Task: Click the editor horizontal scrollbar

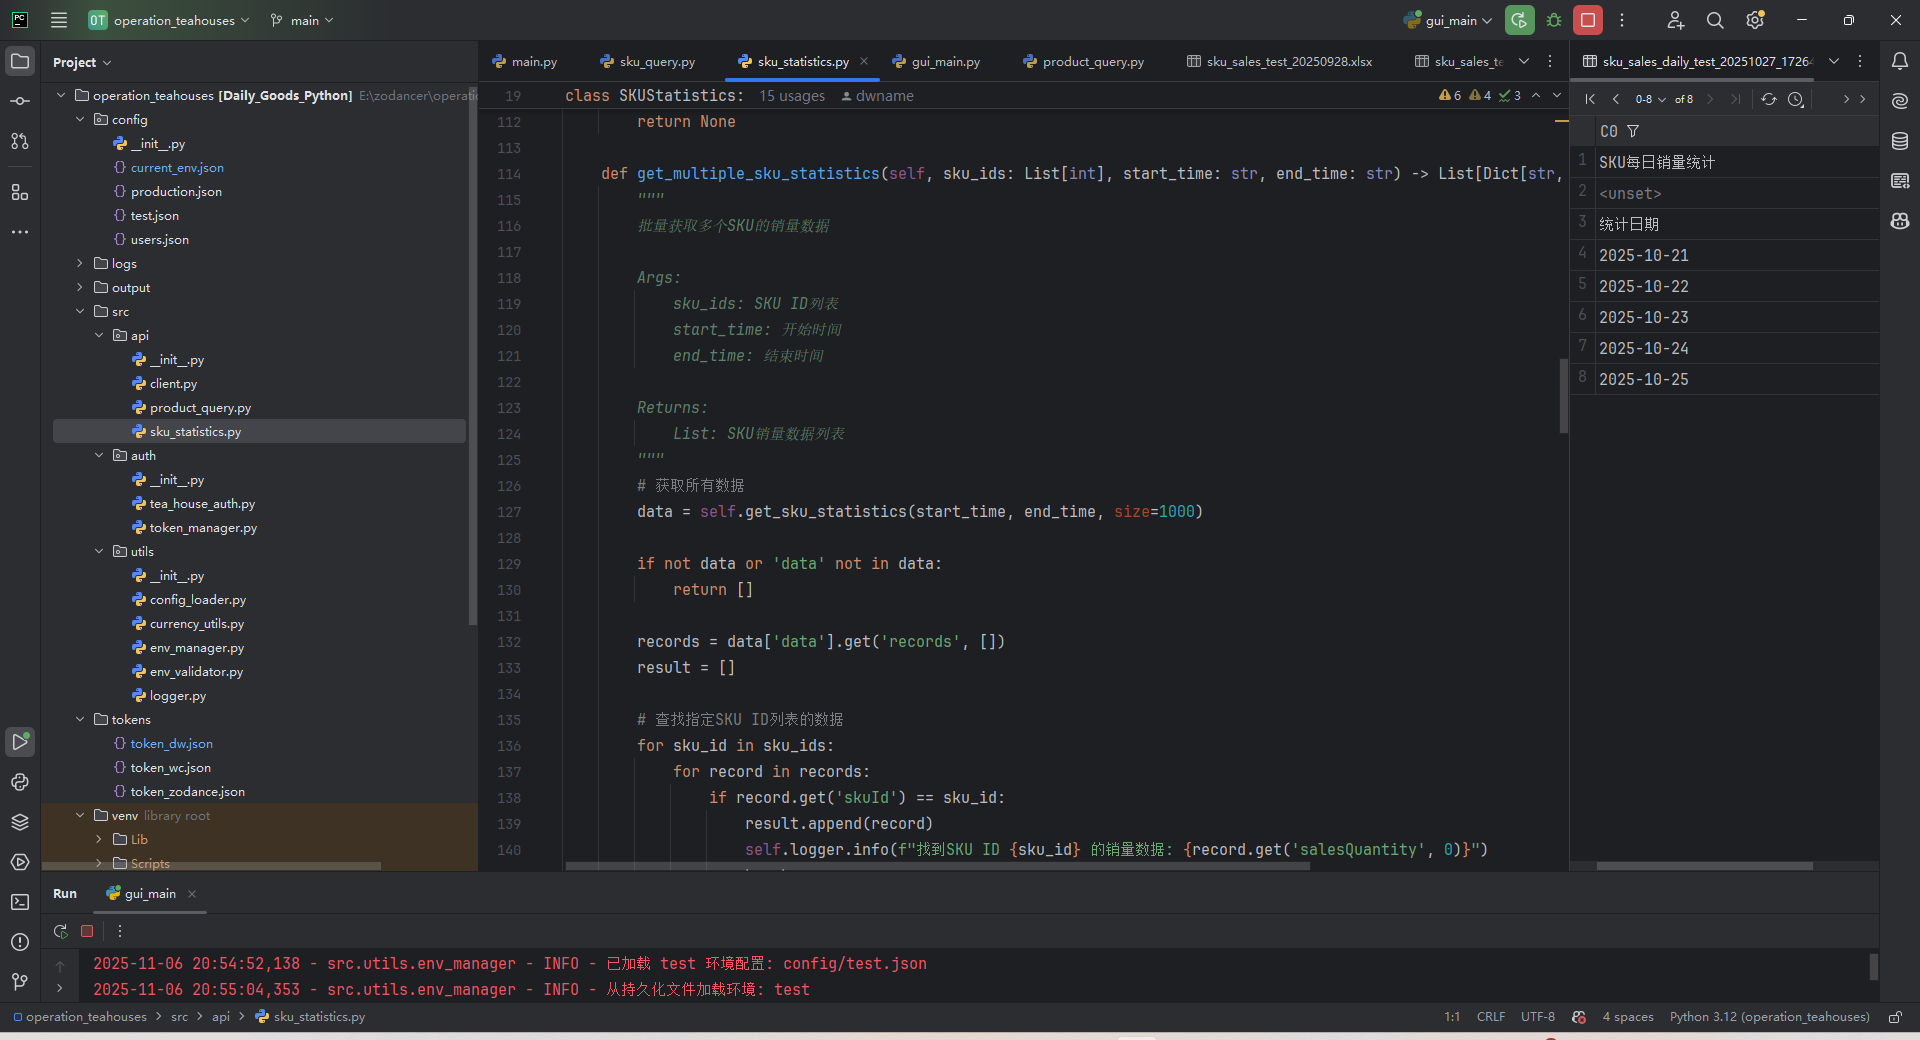Action: click(937, 866)
